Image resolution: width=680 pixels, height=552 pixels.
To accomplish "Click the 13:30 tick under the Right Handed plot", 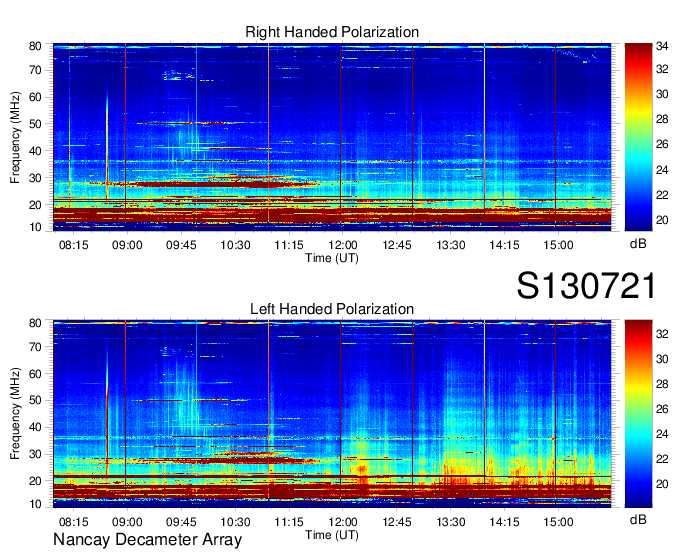I will 451,245.
